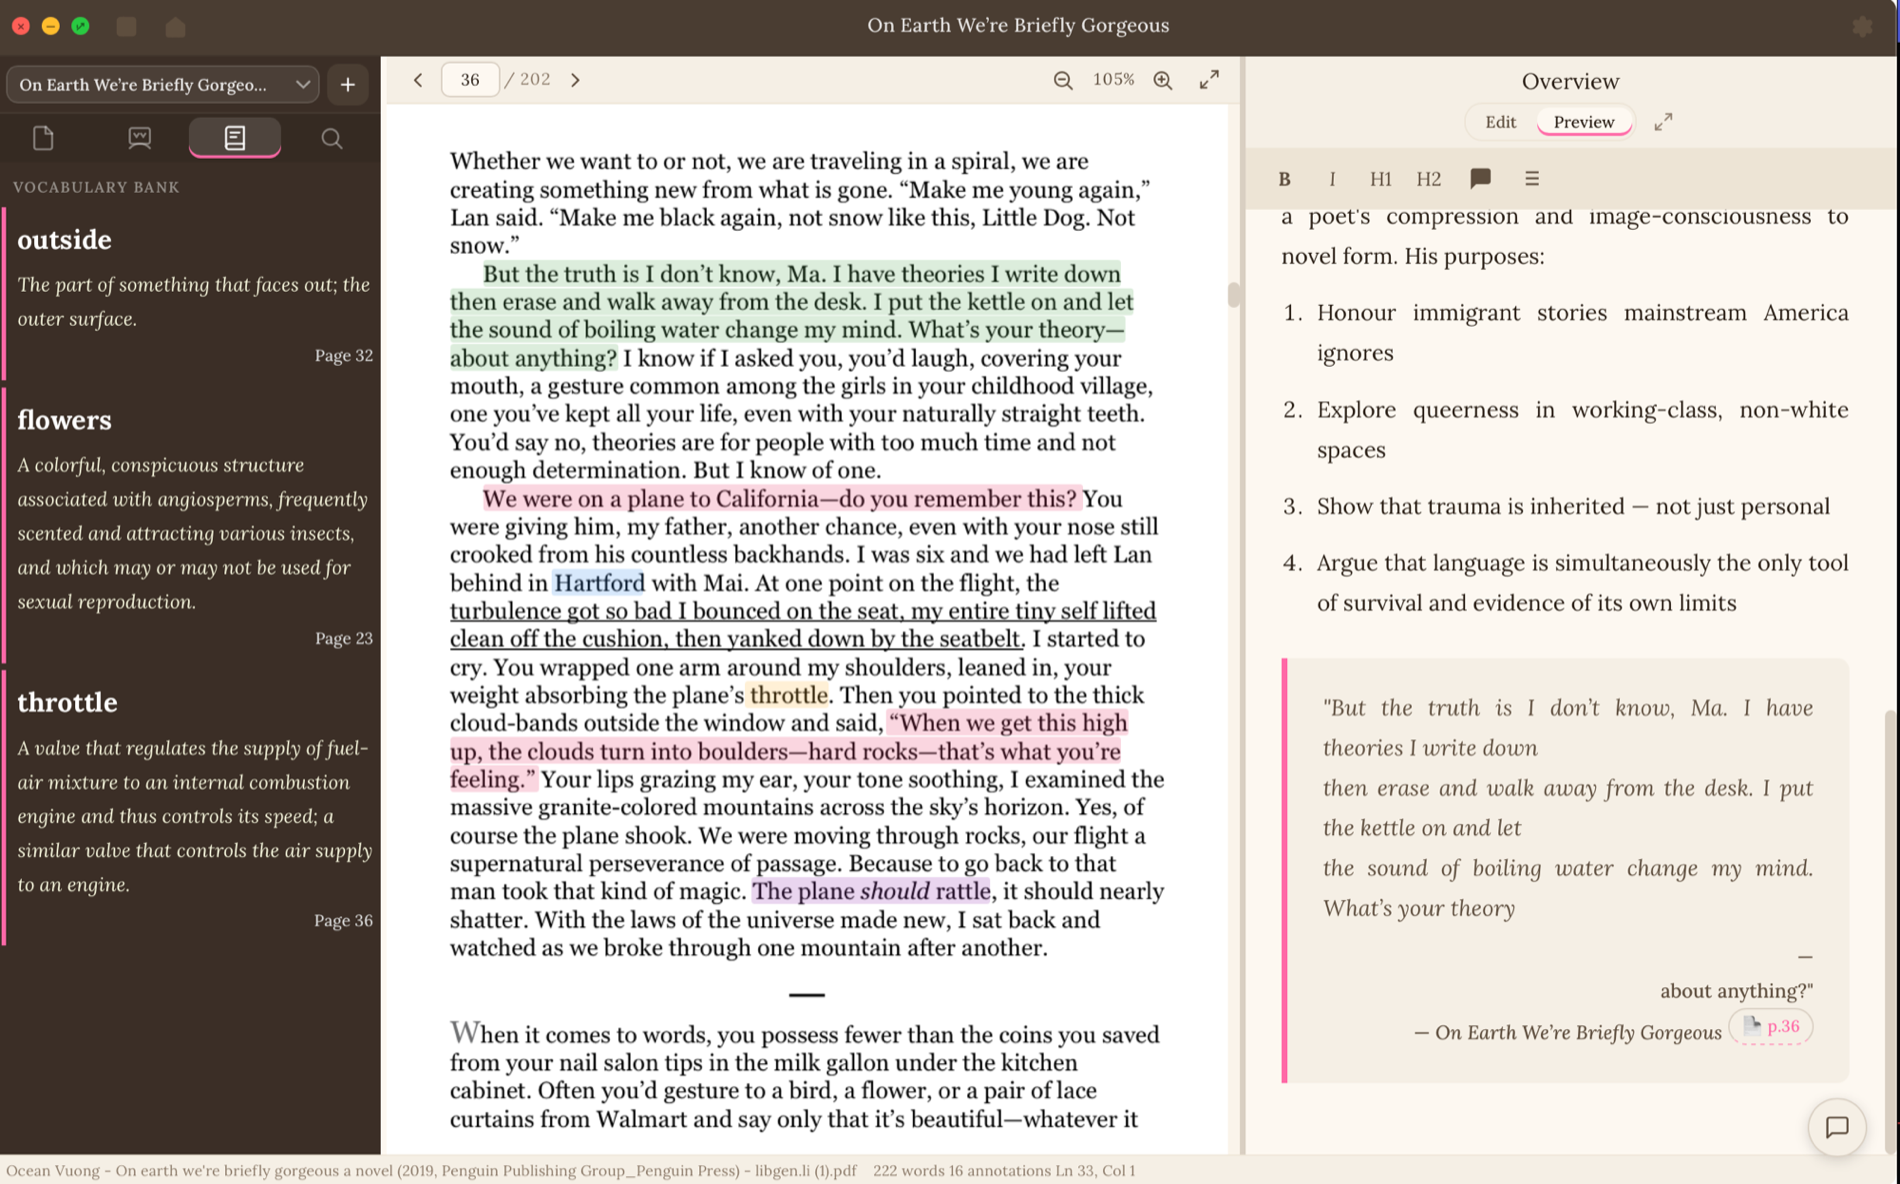Toggle sidebar icon in title bar

(x=126, y=26)
